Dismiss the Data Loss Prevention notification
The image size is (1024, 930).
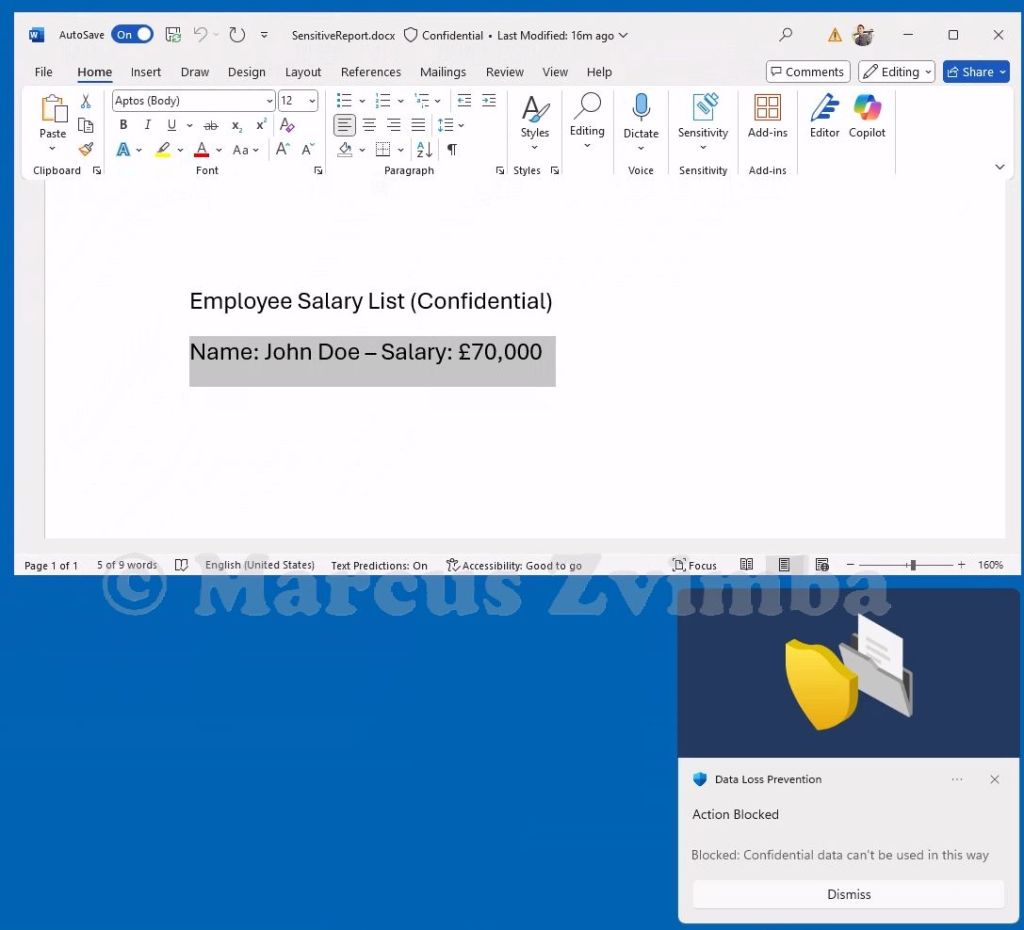tap(848, 894)
